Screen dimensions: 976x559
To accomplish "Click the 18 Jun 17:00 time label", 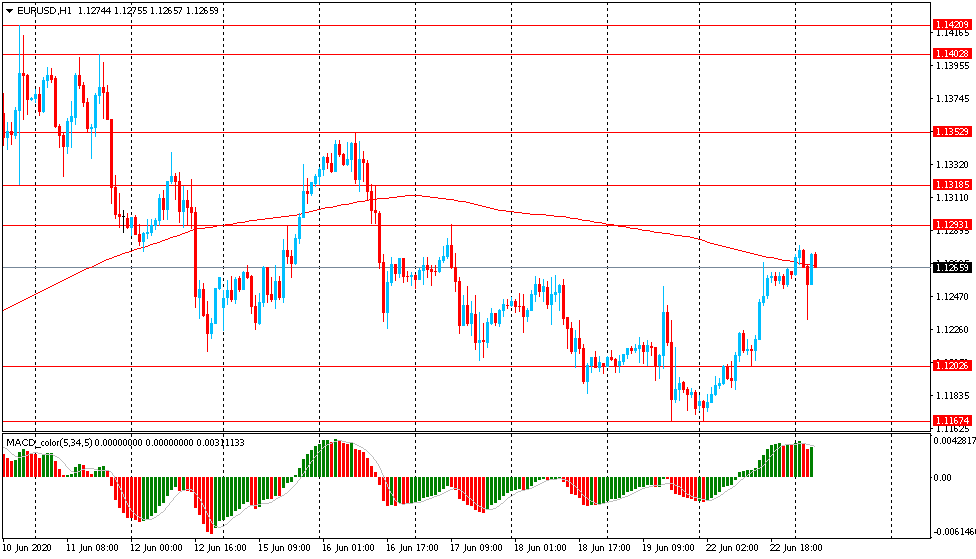I will 604,548.
